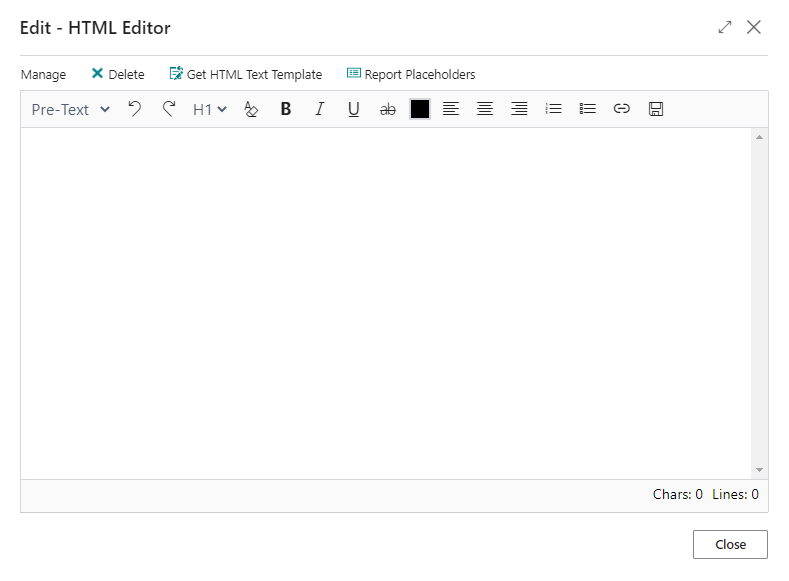Clear formatting with the eraser icon
The image size is (789, 581).
[251, 109]
